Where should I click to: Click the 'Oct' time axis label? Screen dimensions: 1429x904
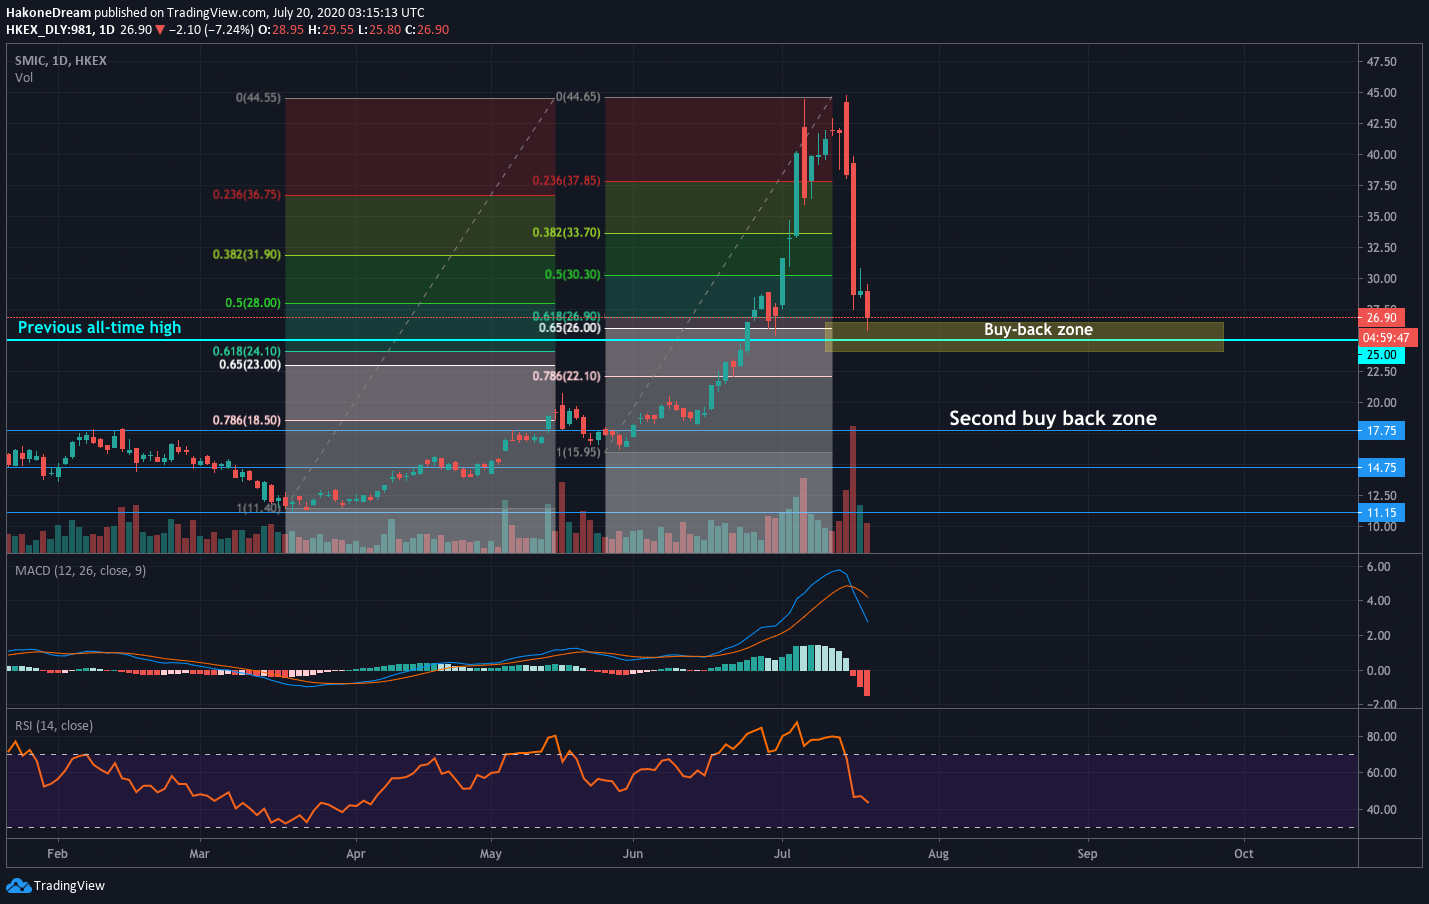click(1243, 854)
